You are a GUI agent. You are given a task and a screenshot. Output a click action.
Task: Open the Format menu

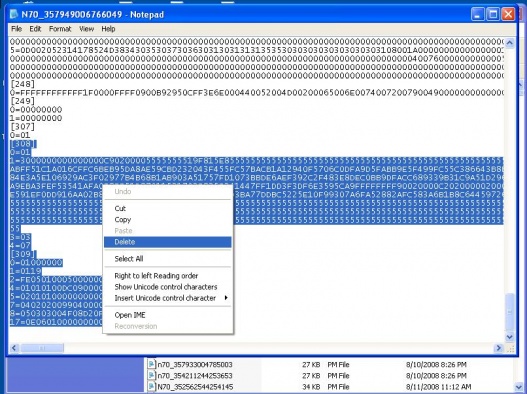[x=60, y=29]
